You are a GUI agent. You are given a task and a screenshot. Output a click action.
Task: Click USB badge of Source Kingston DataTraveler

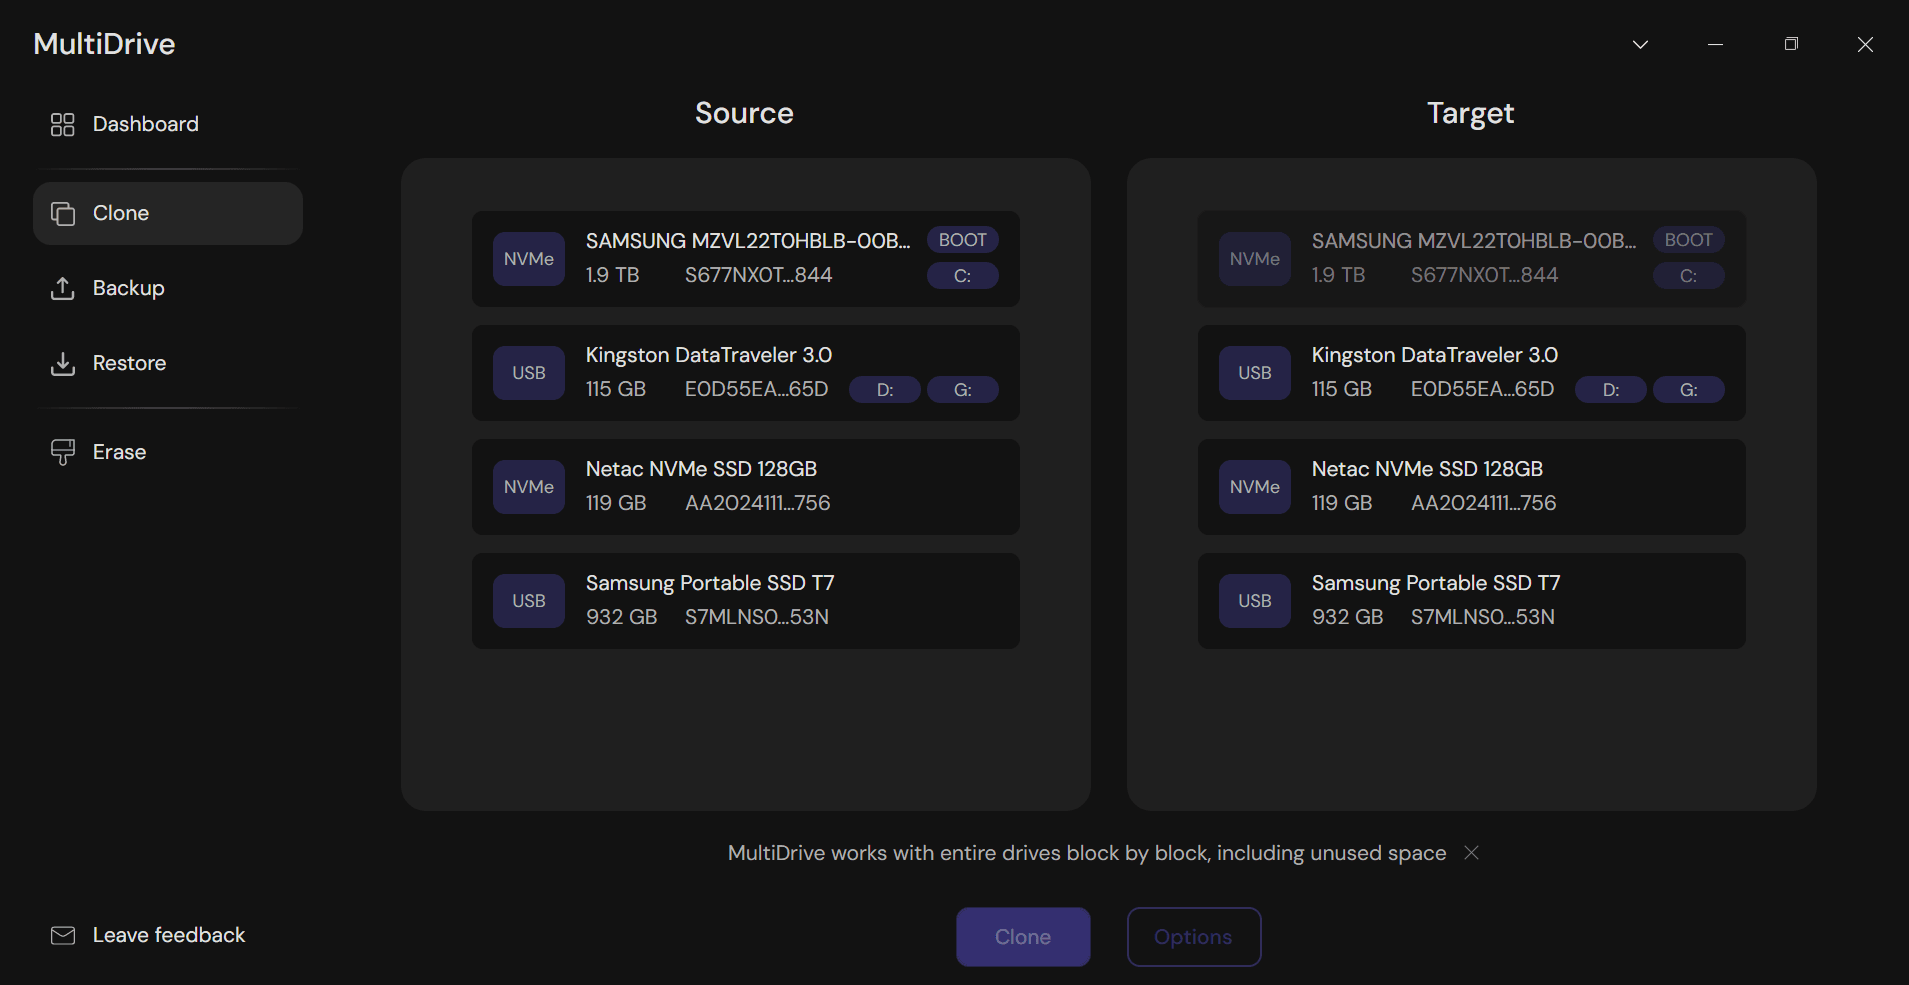tap(529, 373)
